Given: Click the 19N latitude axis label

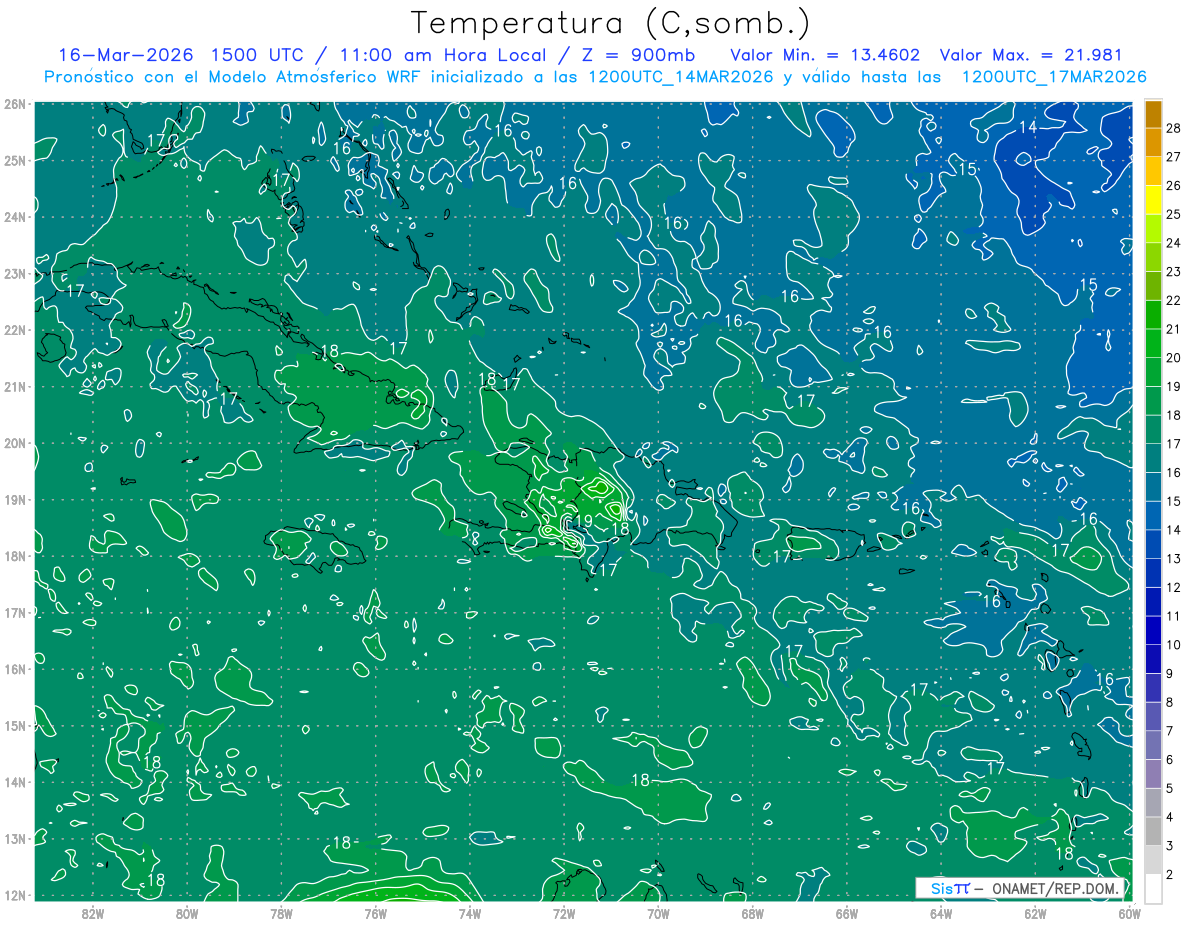Looking at the screenshot, I should tap(15, 499).
